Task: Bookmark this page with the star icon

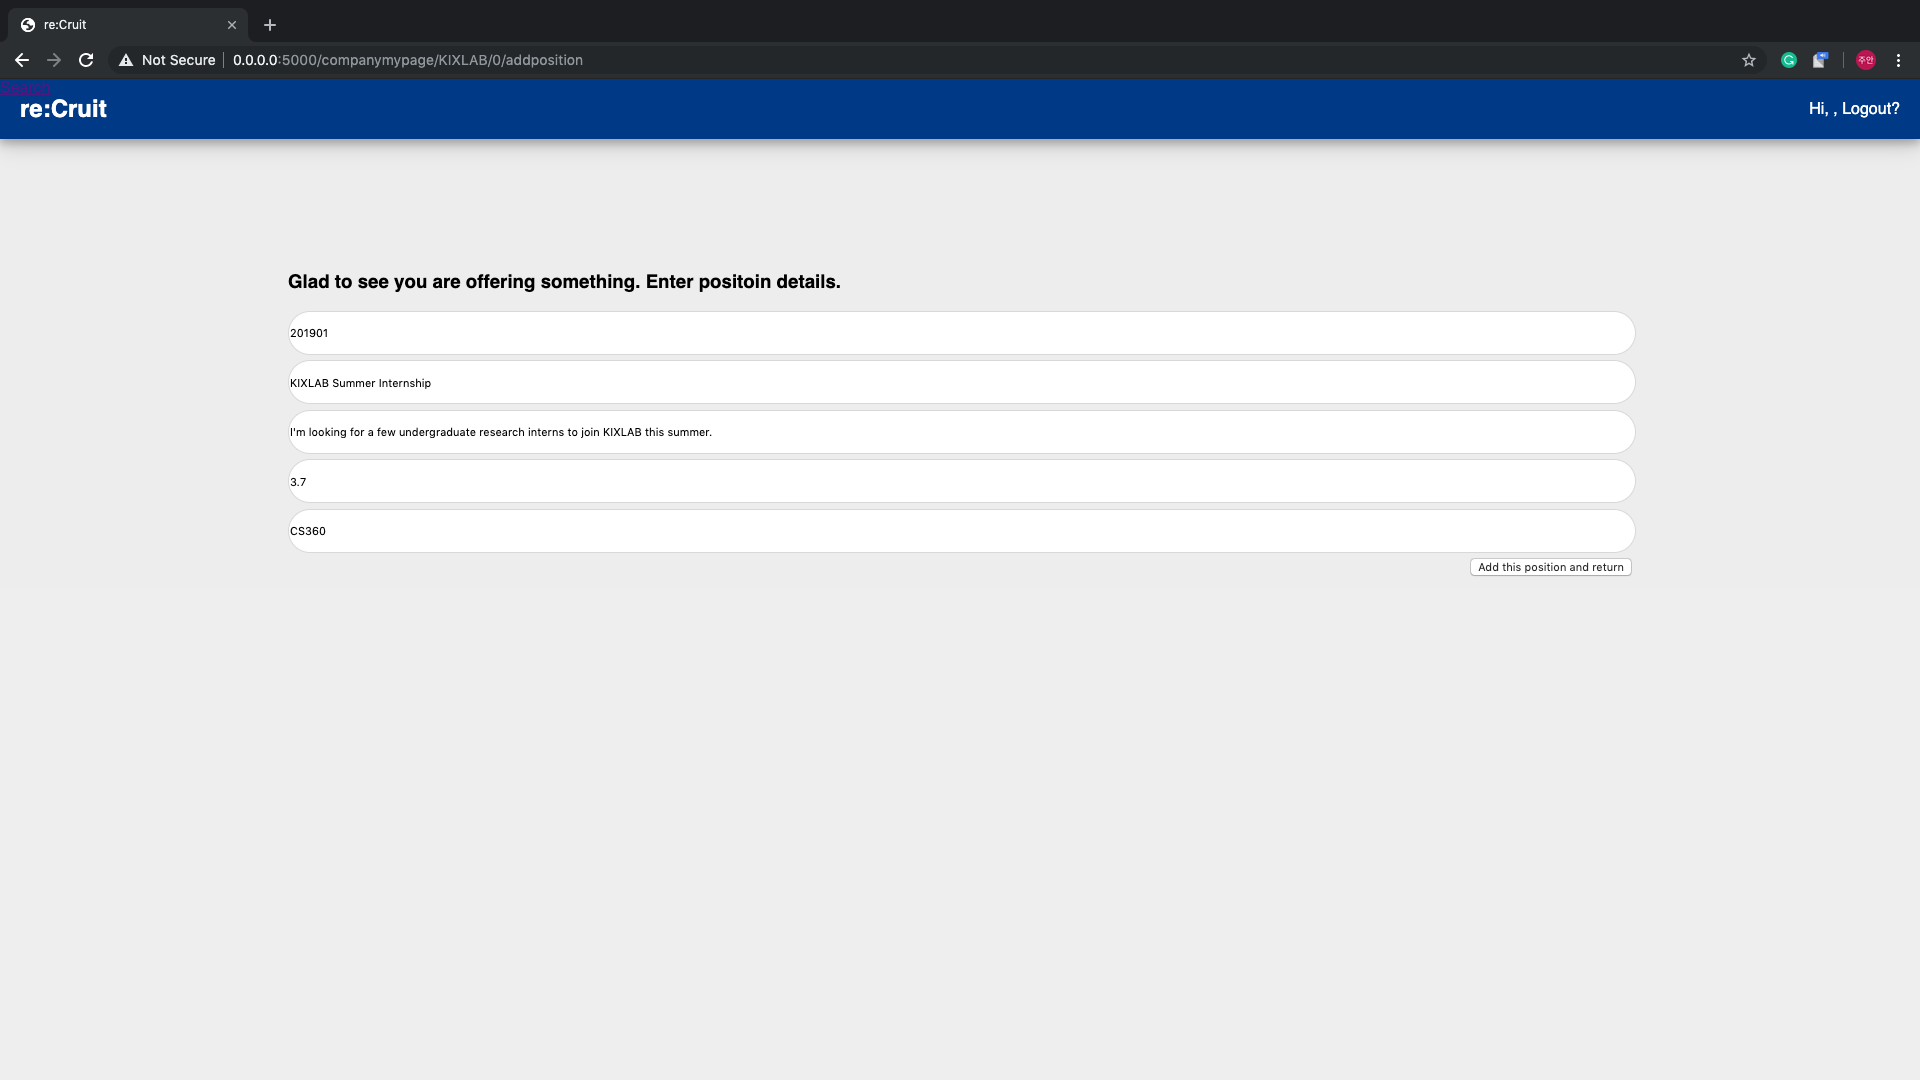Action: (1749, 60)
